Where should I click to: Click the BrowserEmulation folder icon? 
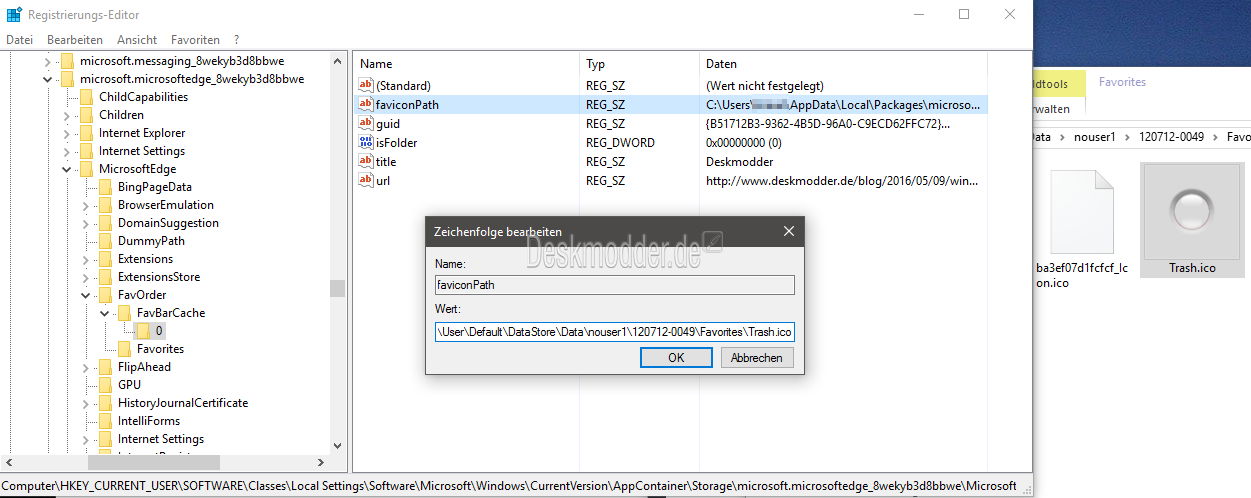click(105, 205)
